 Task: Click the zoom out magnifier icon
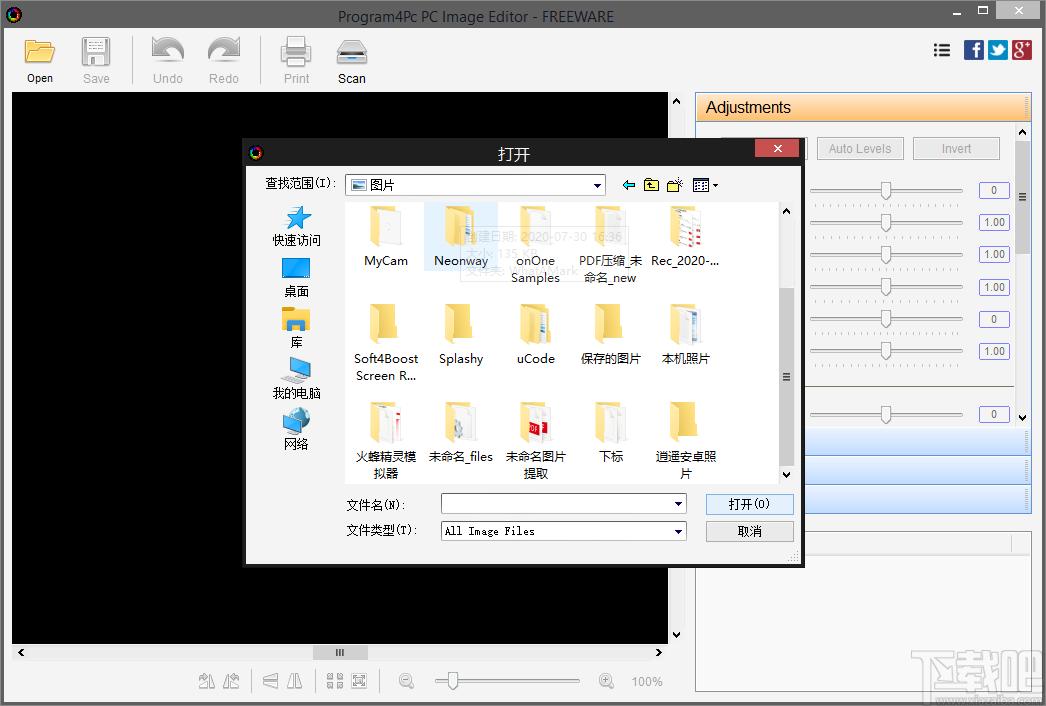[x=406, y=681]
